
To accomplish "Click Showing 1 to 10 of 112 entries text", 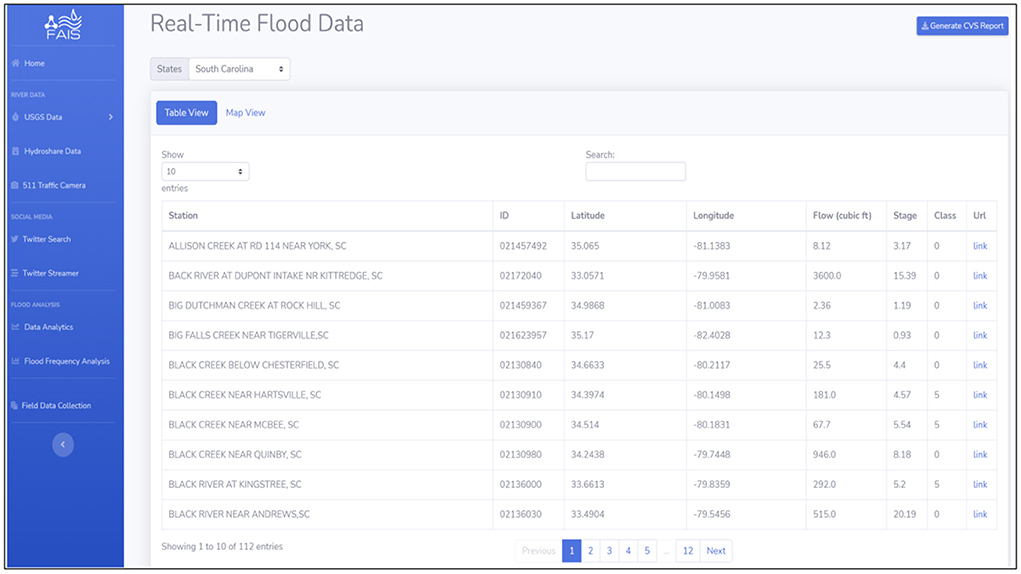I will (x=222, y=547).
